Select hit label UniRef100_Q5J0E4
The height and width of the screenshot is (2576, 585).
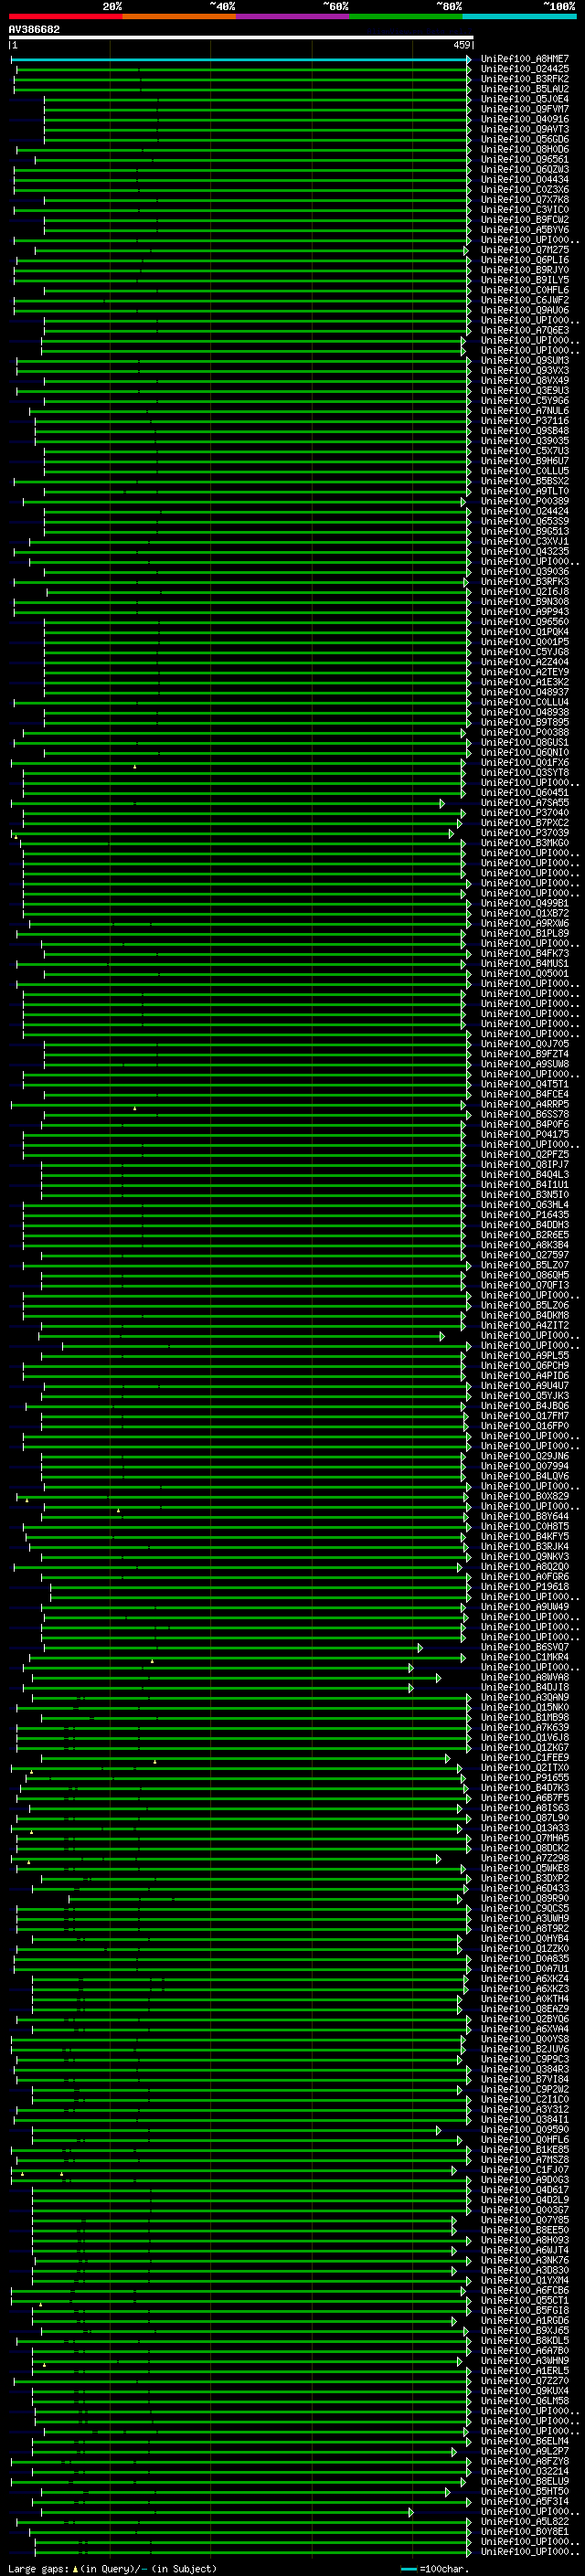click(525, 99)
